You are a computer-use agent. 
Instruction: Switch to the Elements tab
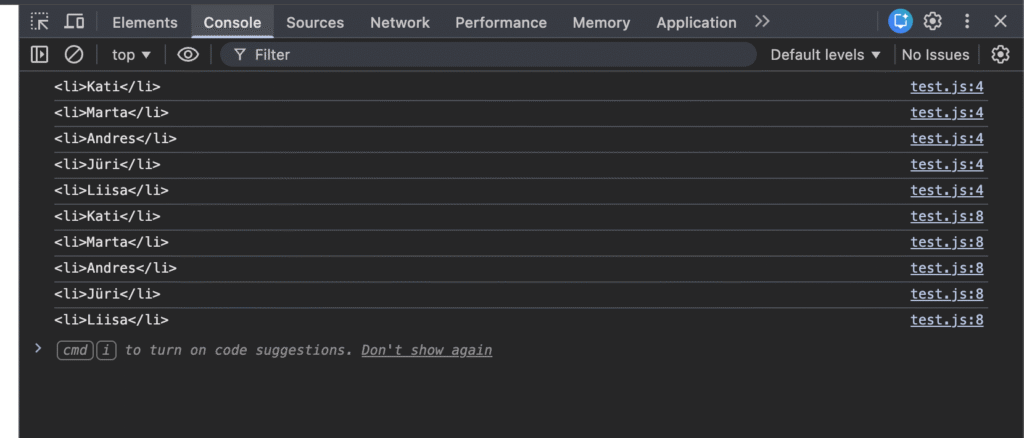[145, 22]
